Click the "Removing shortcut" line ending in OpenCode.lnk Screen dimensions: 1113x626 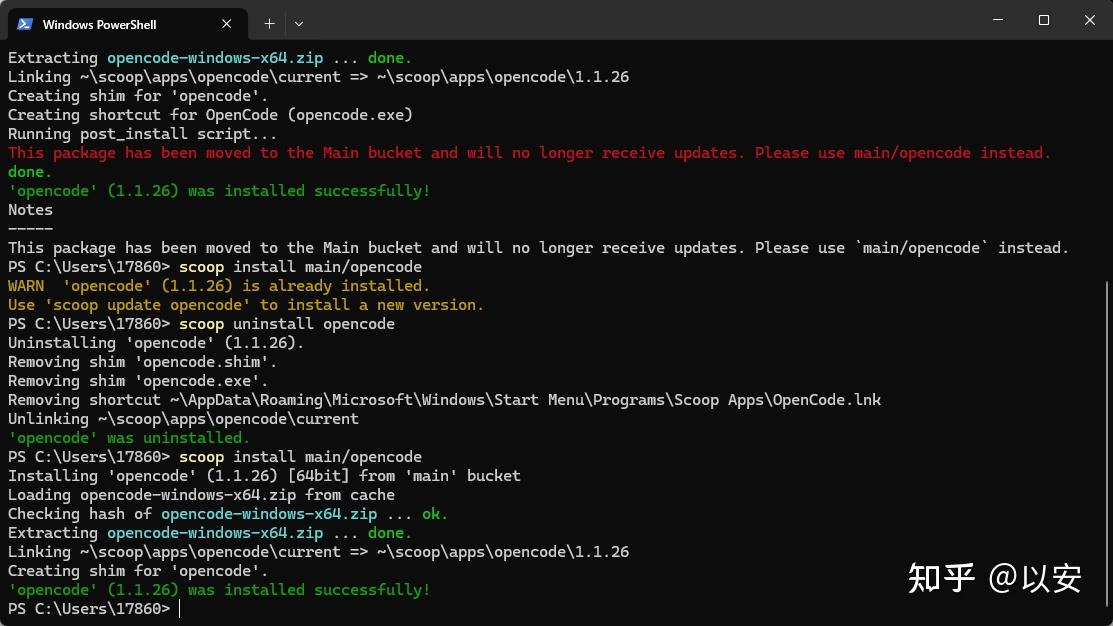click(x=444, y=400)
